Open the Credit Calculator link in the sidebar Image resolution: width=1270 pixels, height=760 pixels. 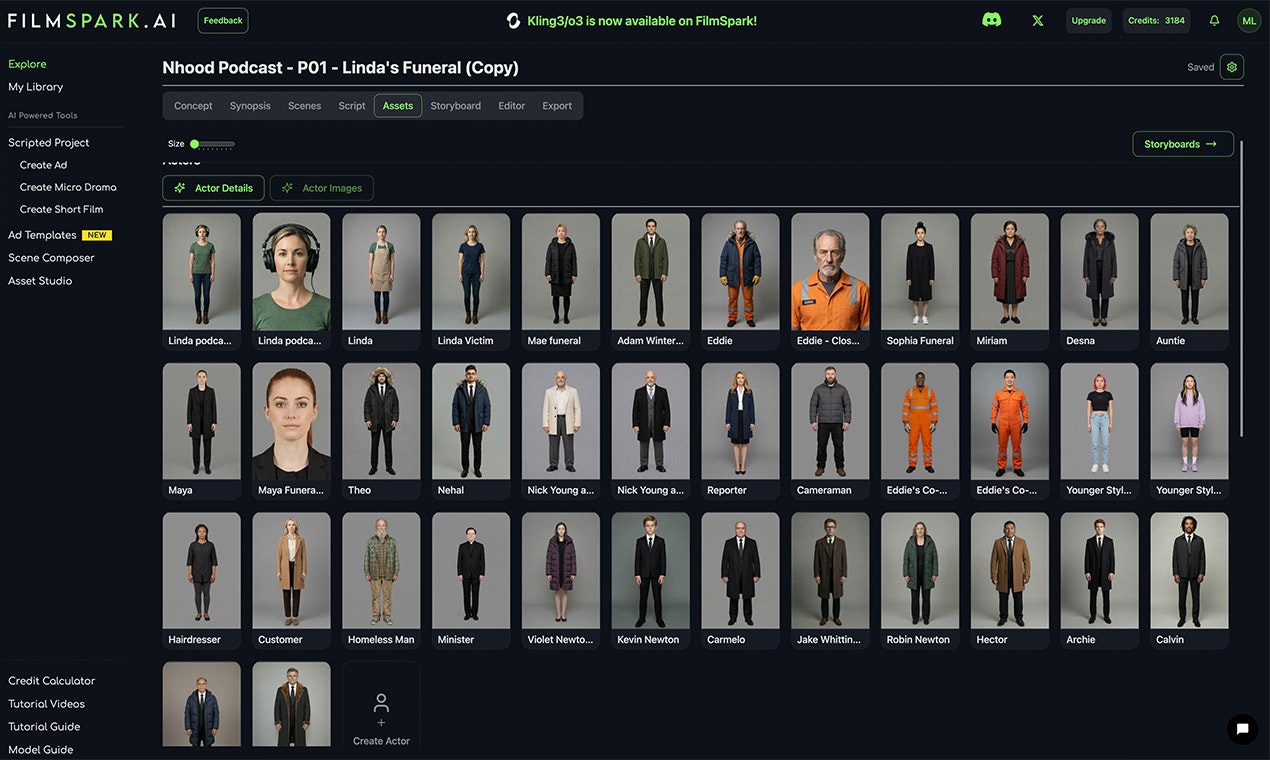point(51,680)
